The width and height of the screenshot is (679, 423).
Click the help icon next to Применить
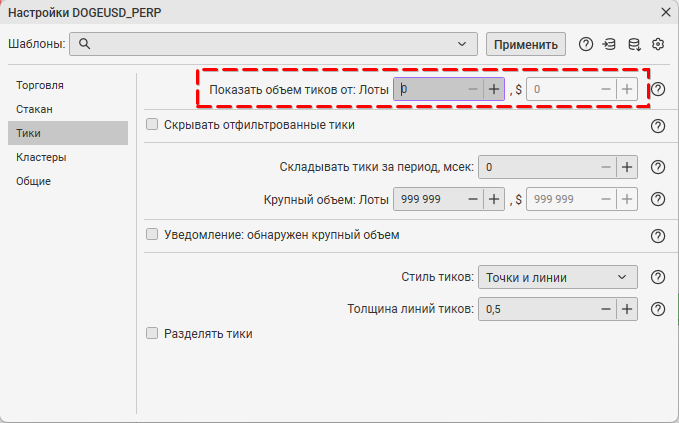pyautogui.click(x=586, y=44)
